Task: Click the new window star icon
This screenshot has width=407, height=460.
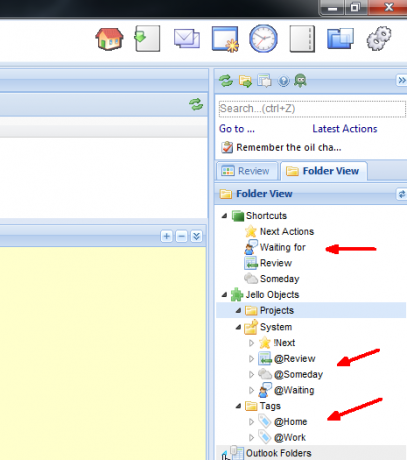Action: pos(226,39)
